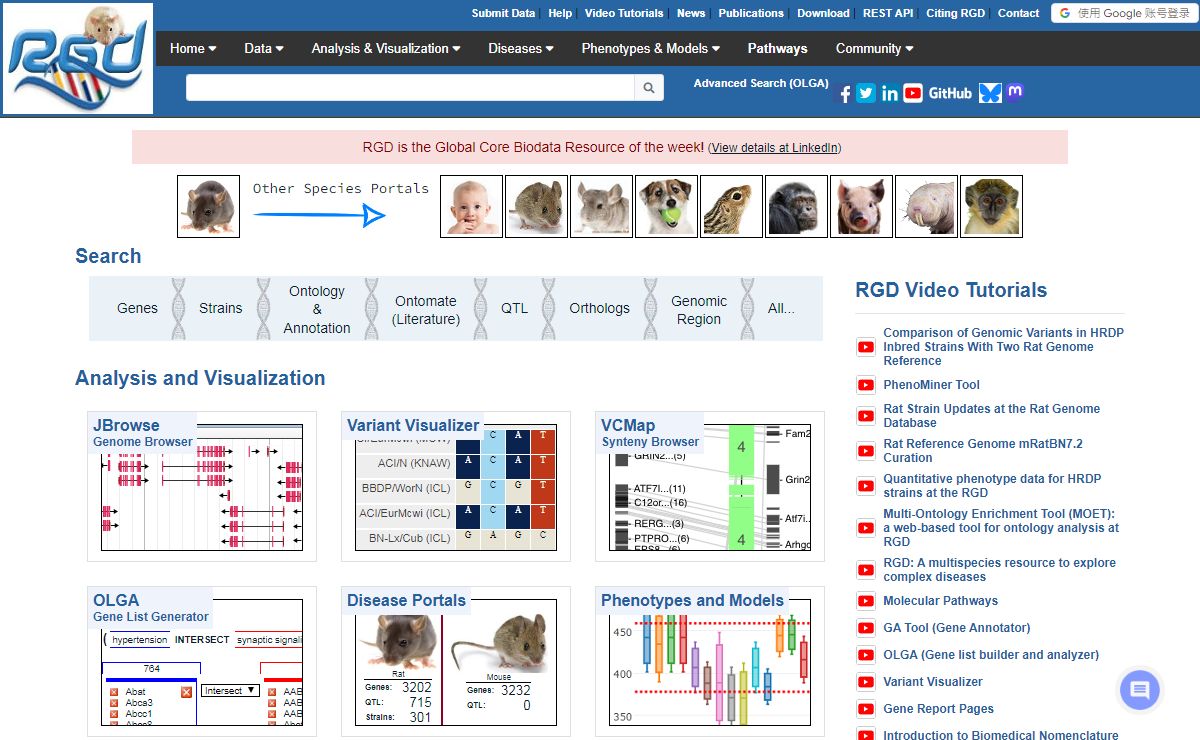
Task: Select Orthologs search category
Action: (599, 308)
